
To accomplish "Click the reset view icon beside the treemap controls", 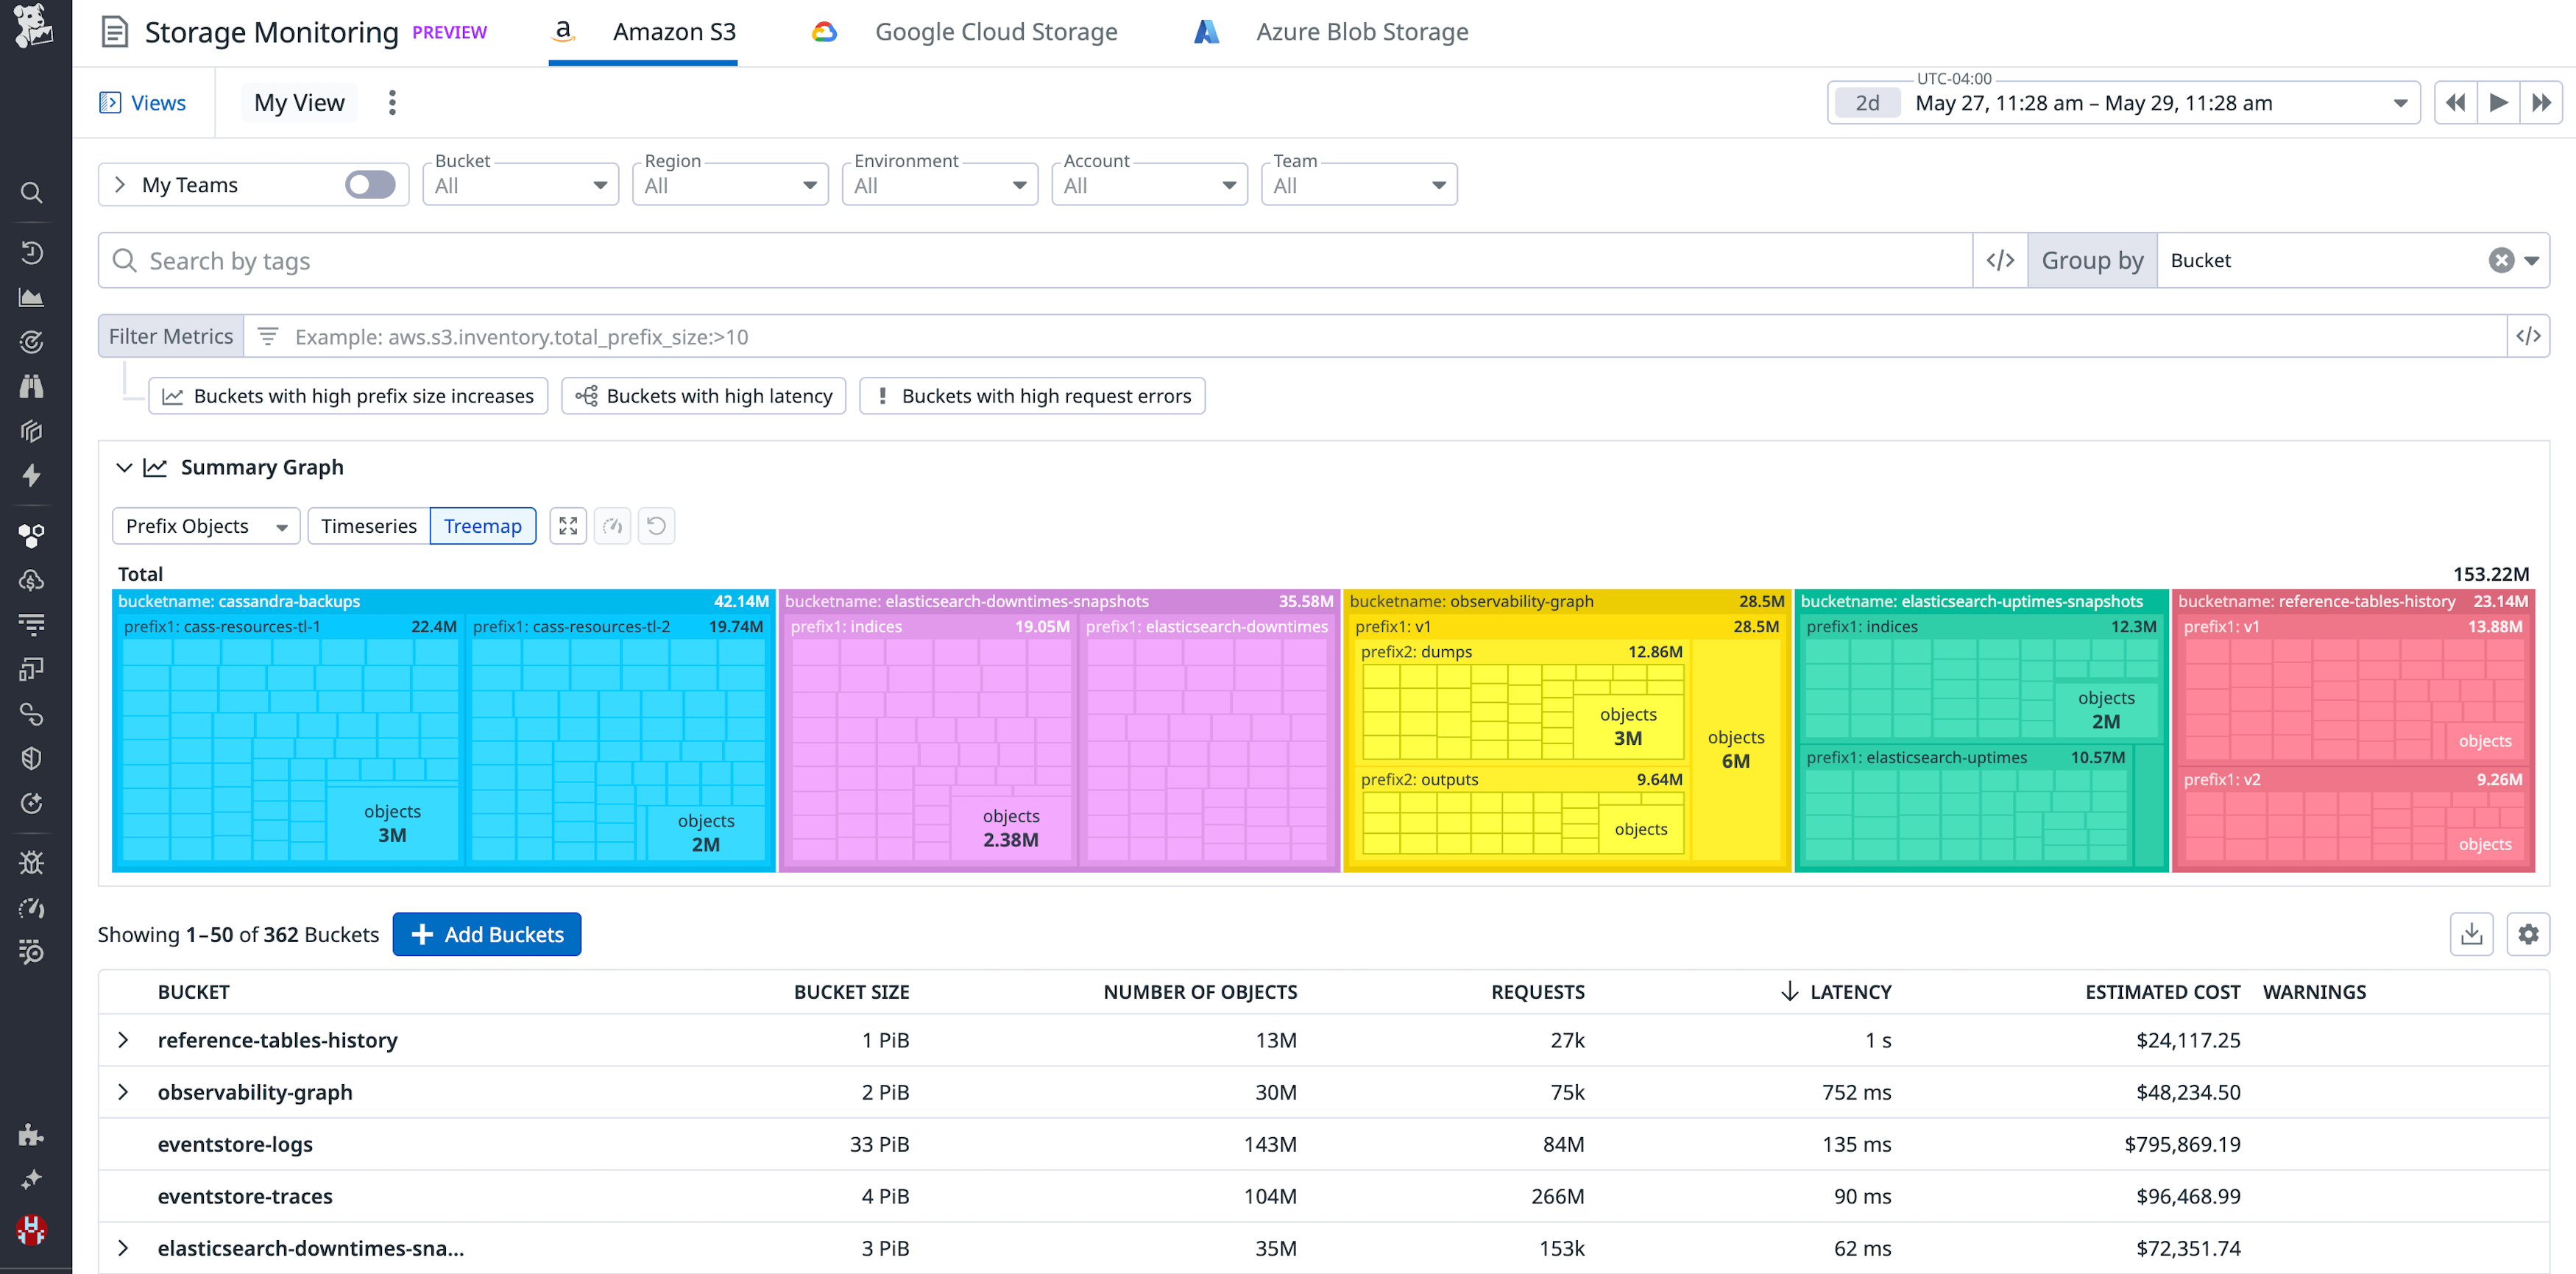I will pyautogui.click(x=657, y=525).
